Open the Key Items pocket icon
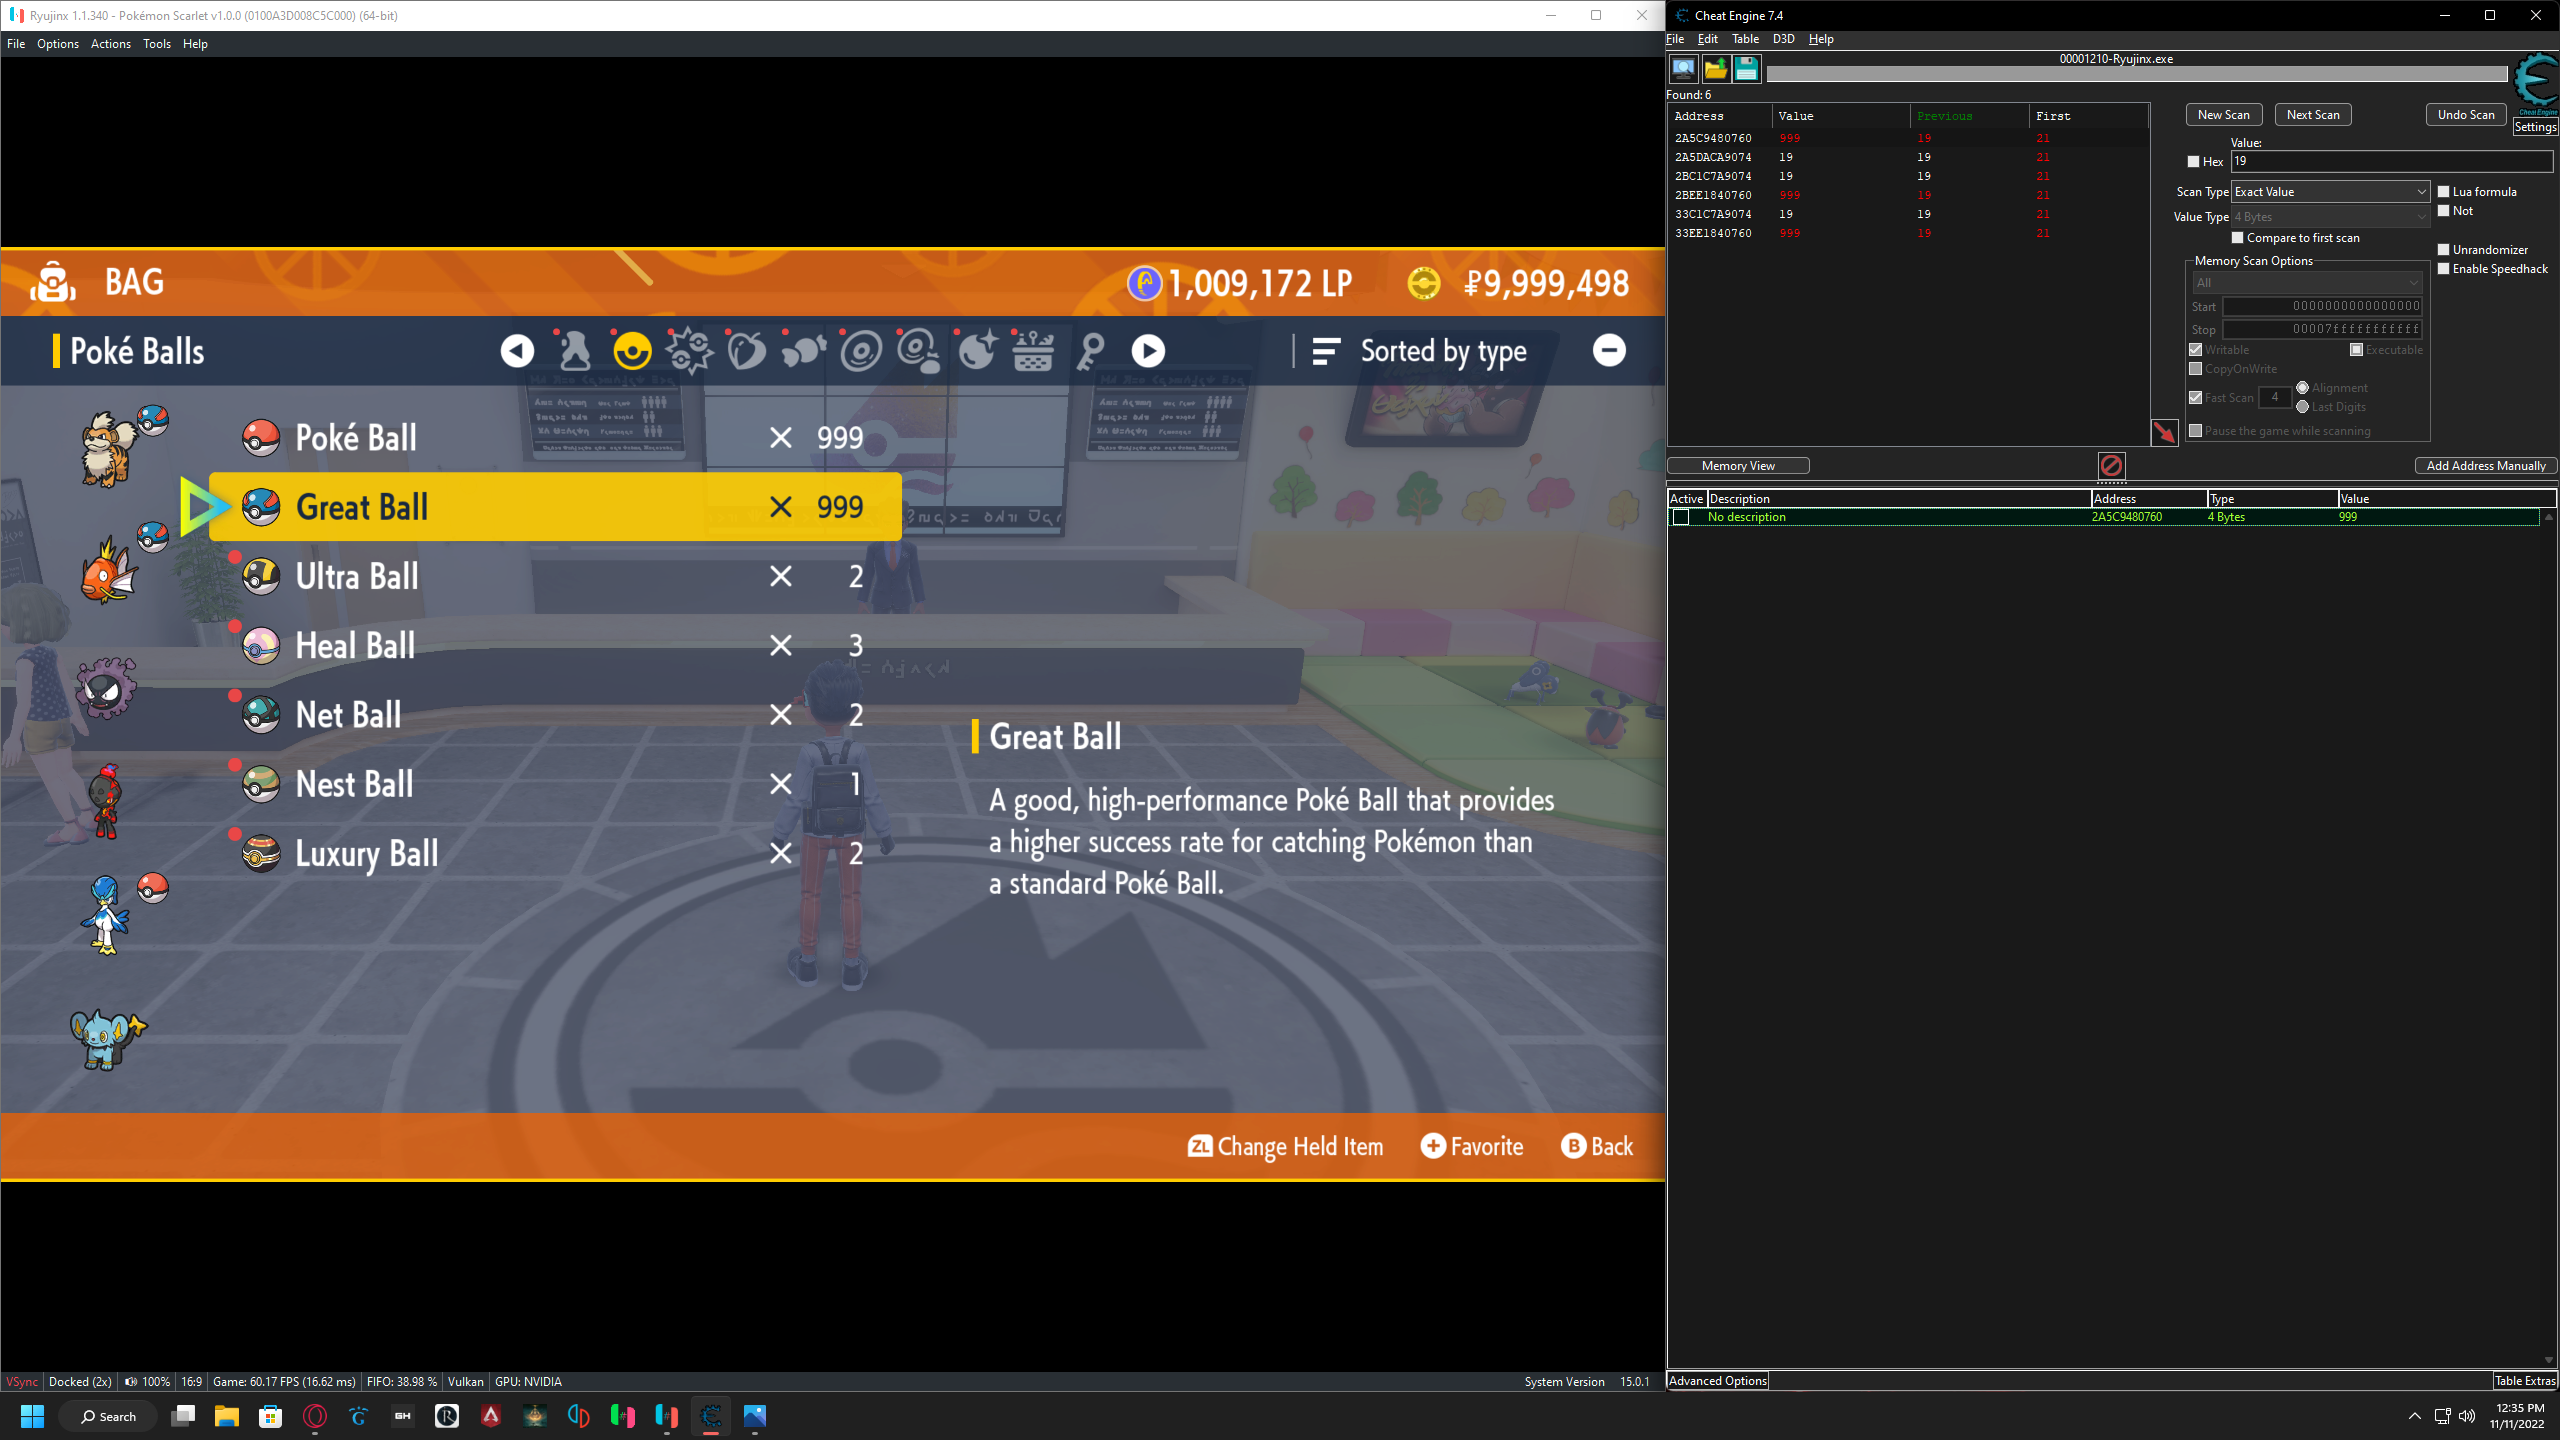Viewport: 2560px width, 1440px height. point(1091,351)
